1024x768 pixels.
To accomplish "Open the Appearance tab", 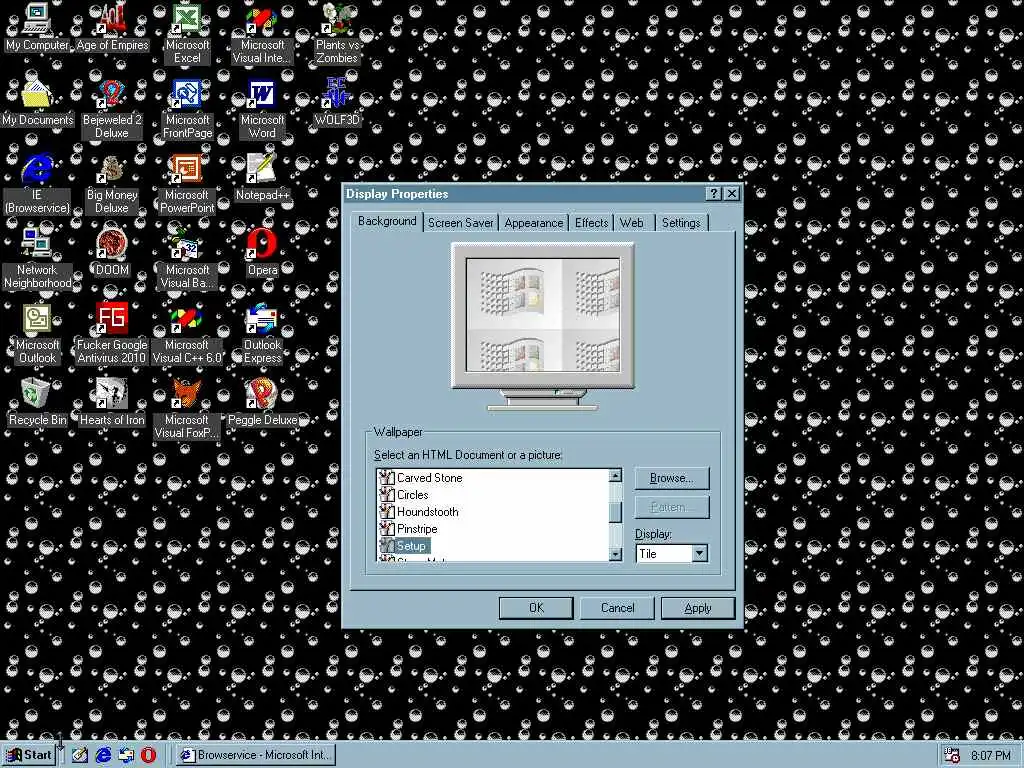I will click(534, 223).
